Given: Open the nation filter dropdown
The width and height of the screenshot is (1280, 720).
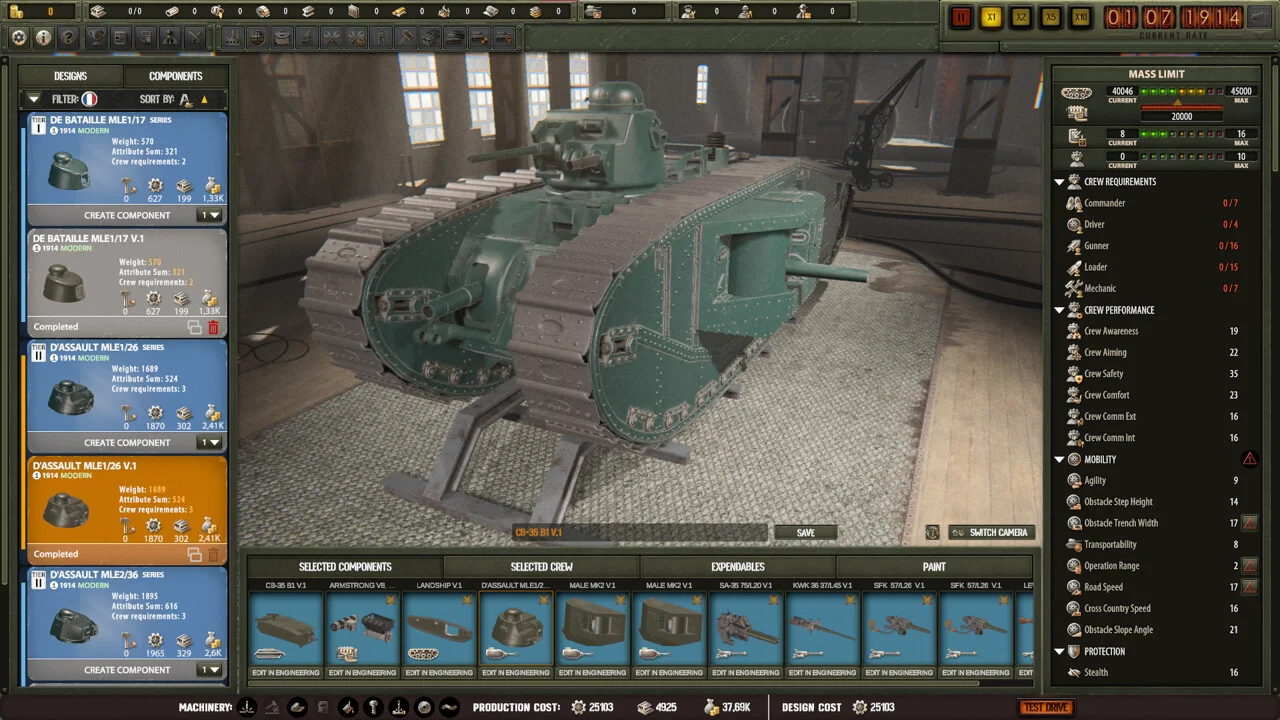Looking at the screenshot, I should click(x=33, y=99).
